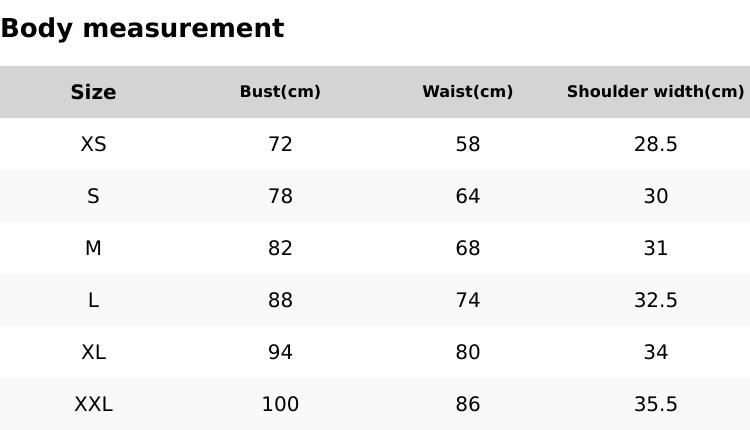
Task: Click the bust value 100
Action: point(280,404)
